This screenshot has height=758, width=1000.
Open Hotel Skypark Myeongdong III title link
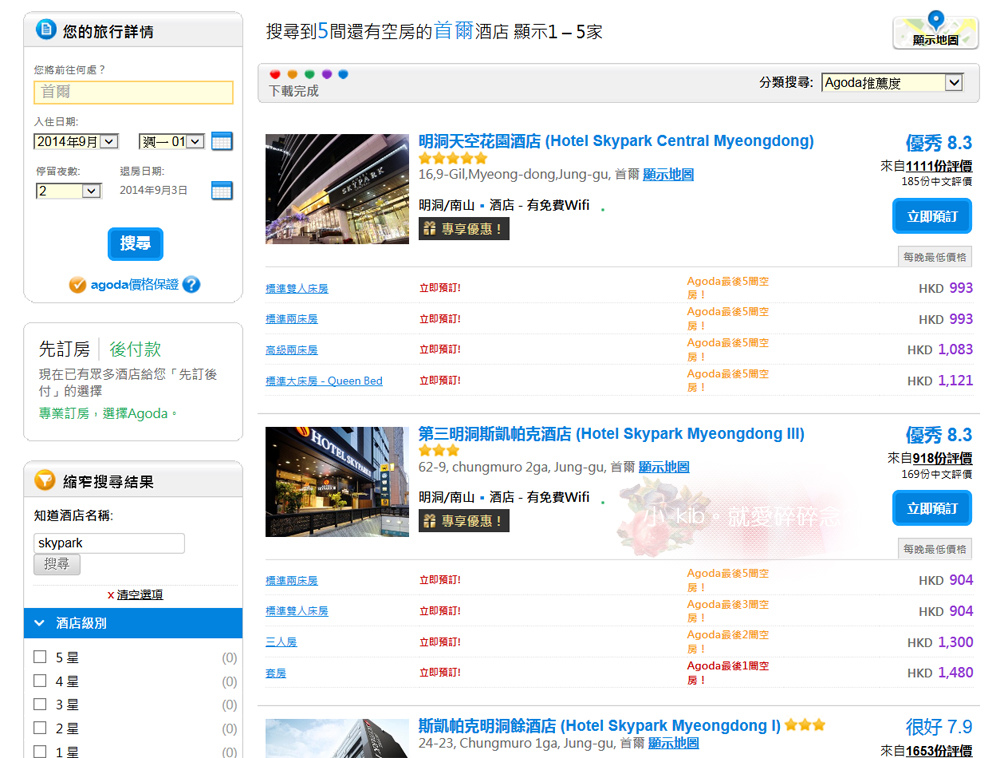click(x=611, y=434)
